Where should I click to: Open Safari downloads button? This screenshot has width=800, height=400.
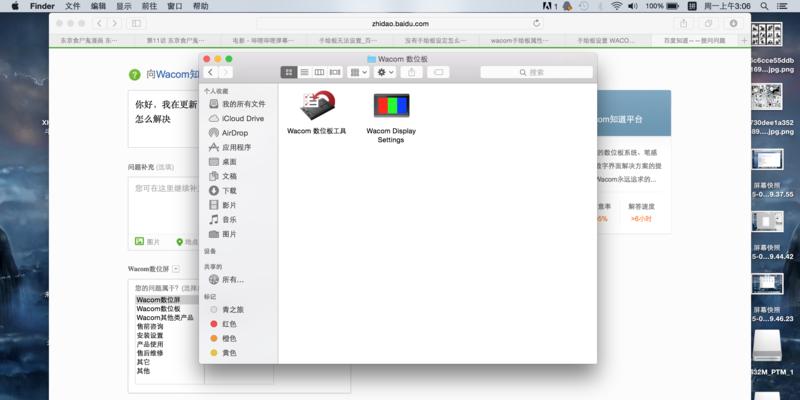[x=734, y=23]
